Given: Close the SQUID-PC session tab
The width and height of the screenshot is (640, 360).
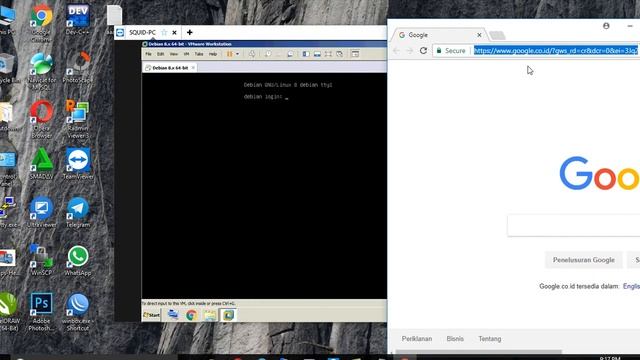Looking at the screenshot, I should pos(174,33).
